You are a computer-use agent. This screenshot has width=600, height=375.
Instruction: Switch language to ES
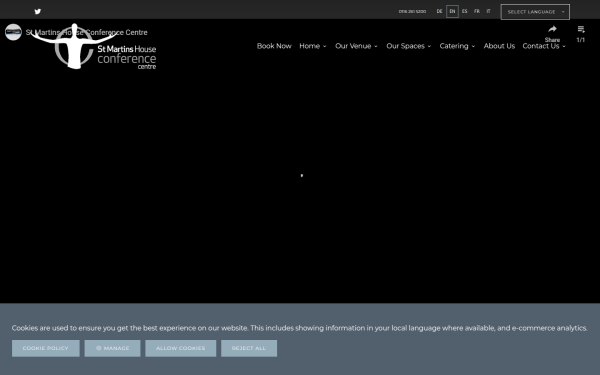(465, 11)
